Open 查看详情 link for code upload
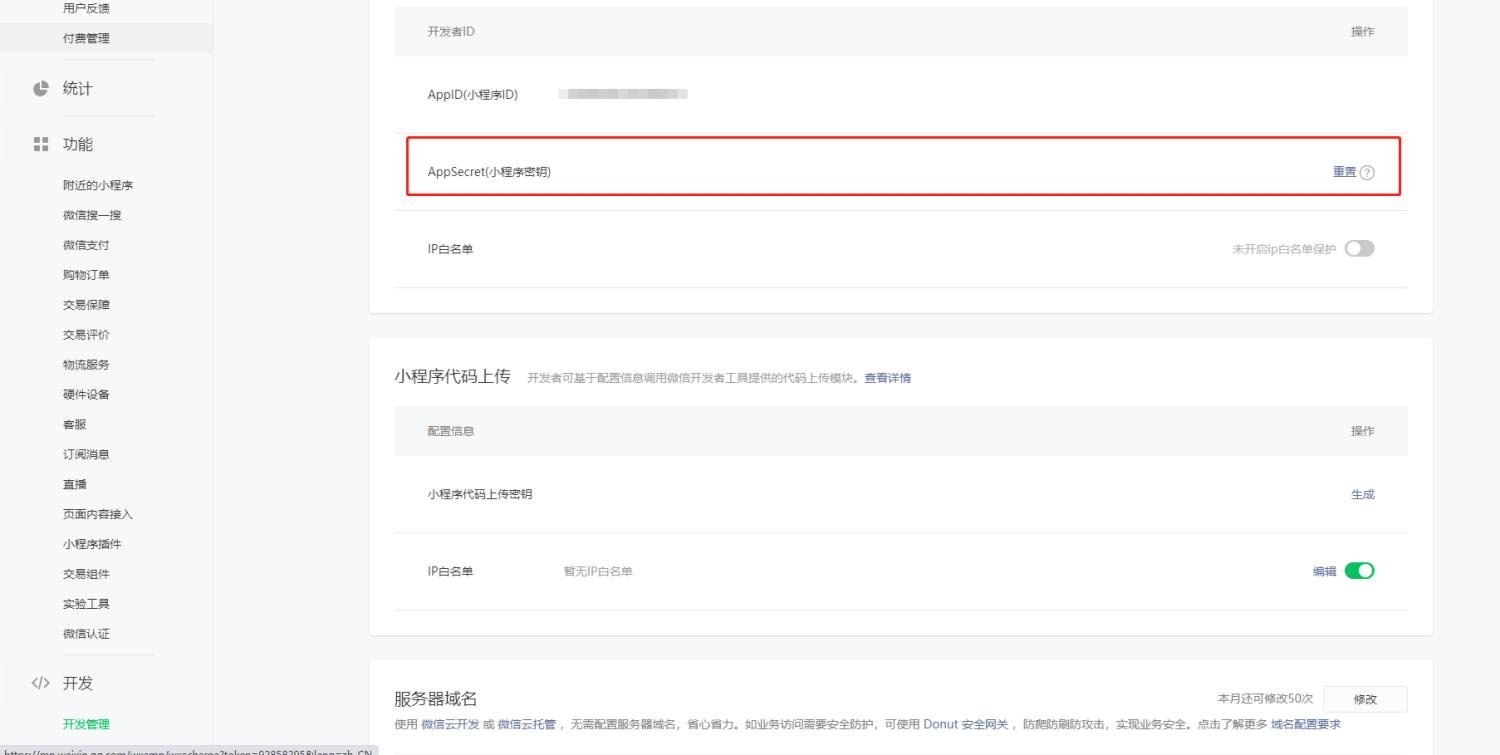 887,378
